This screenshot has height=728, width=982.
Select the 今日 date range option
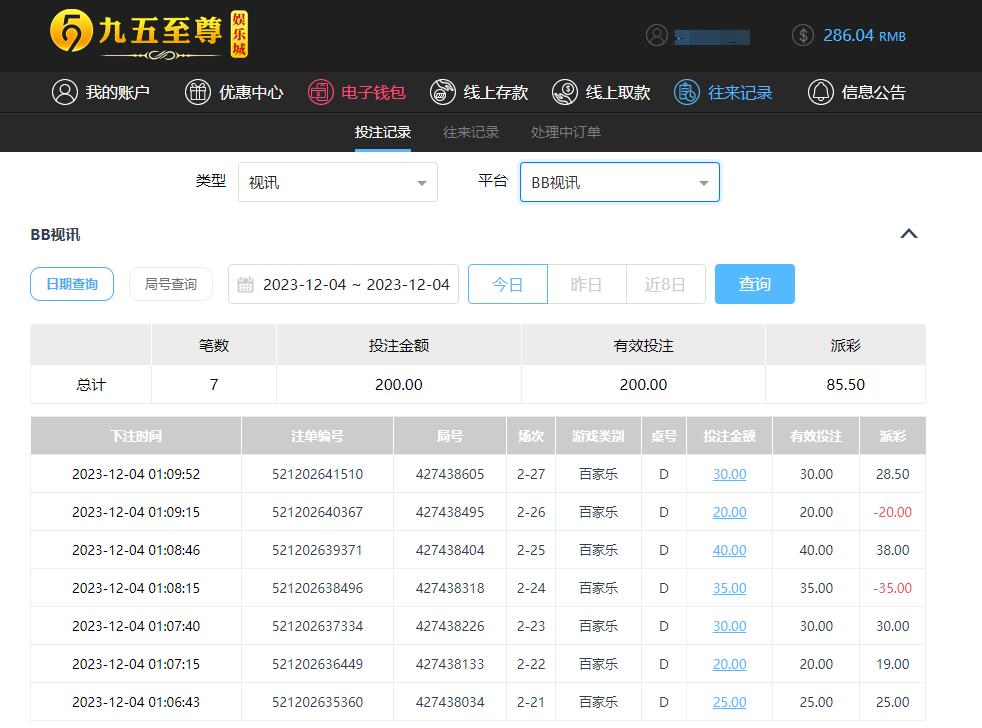(508, 284)
